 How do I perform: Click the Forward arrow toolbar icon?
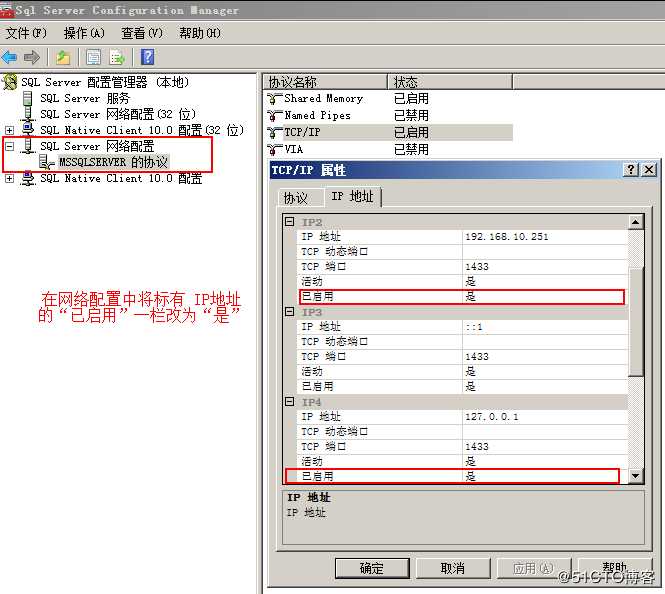32,57
